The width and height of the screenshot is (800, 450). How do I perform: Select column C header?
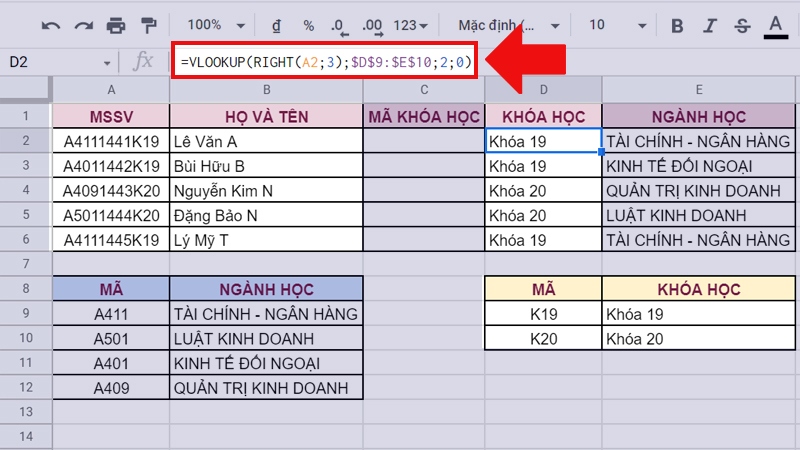424,89
